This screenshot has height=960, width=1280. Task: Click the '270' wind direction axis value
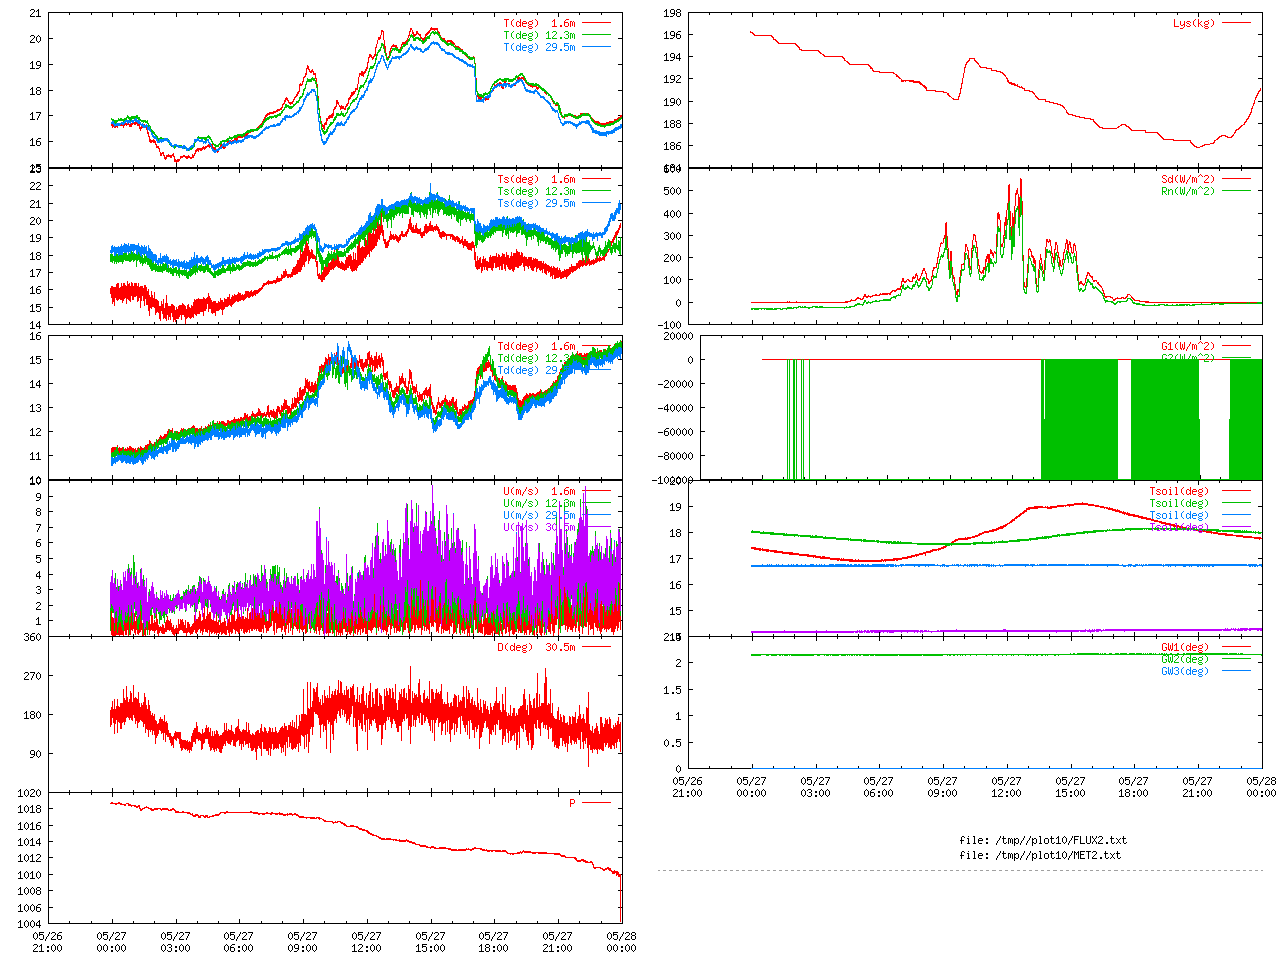point(33,676)
